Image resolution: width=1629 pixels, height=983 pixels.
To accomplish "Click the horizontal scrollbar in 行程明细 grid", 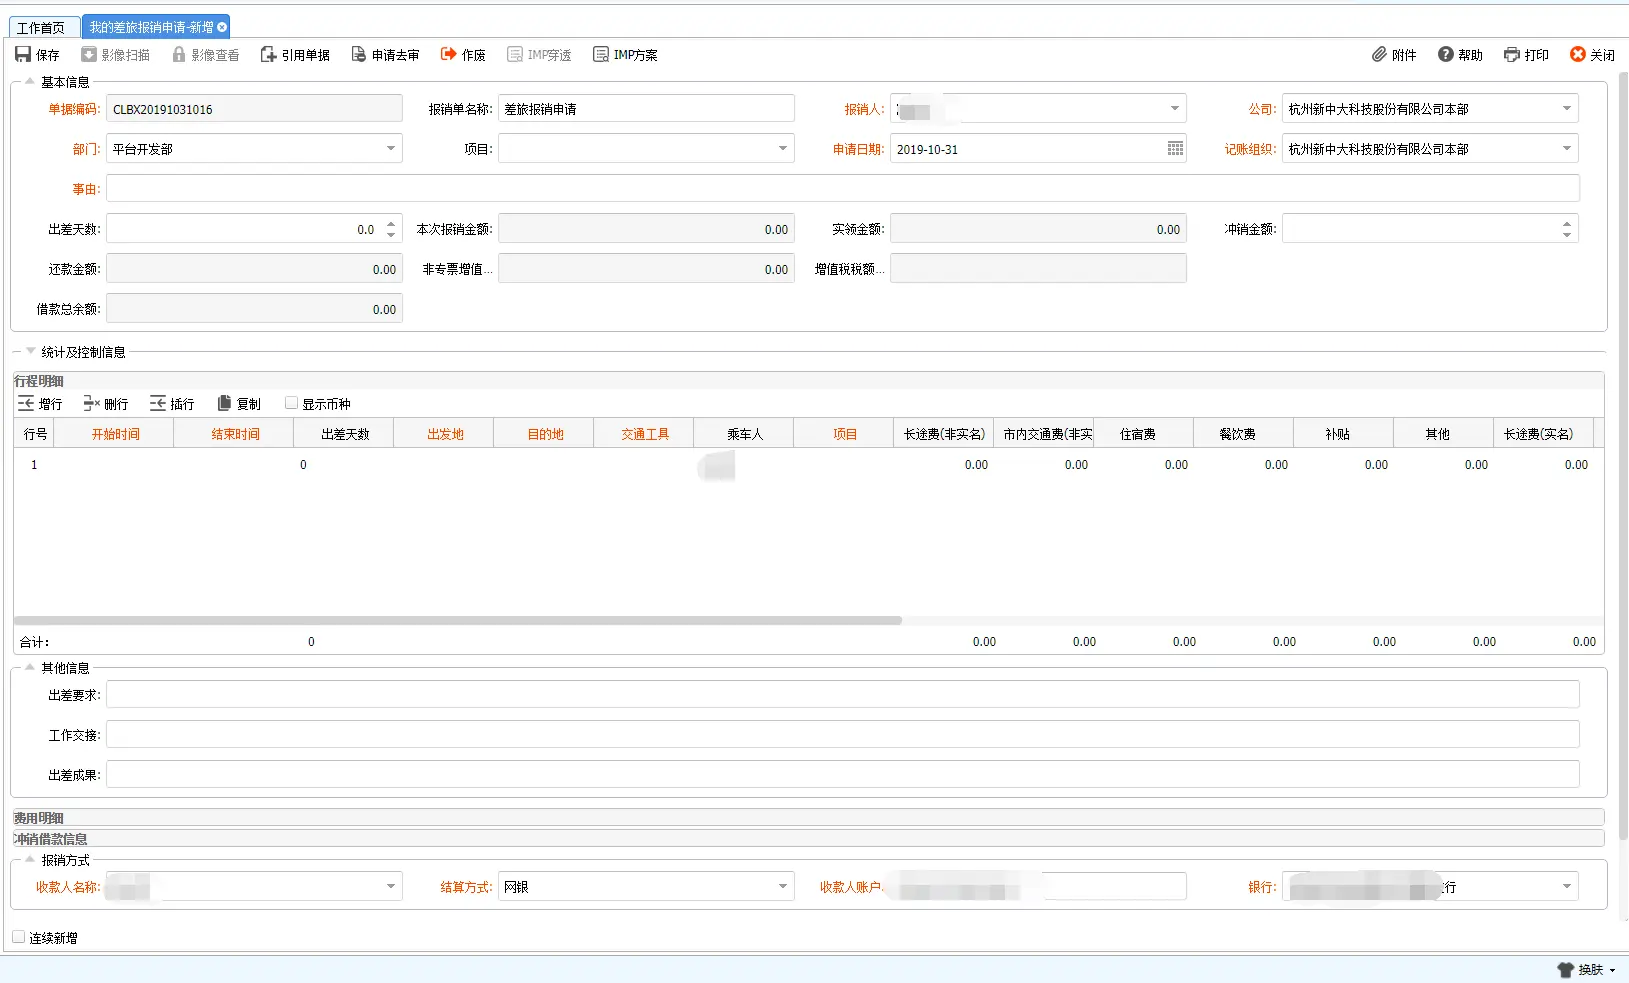I will pyautogui.click(x=458, y=620).
